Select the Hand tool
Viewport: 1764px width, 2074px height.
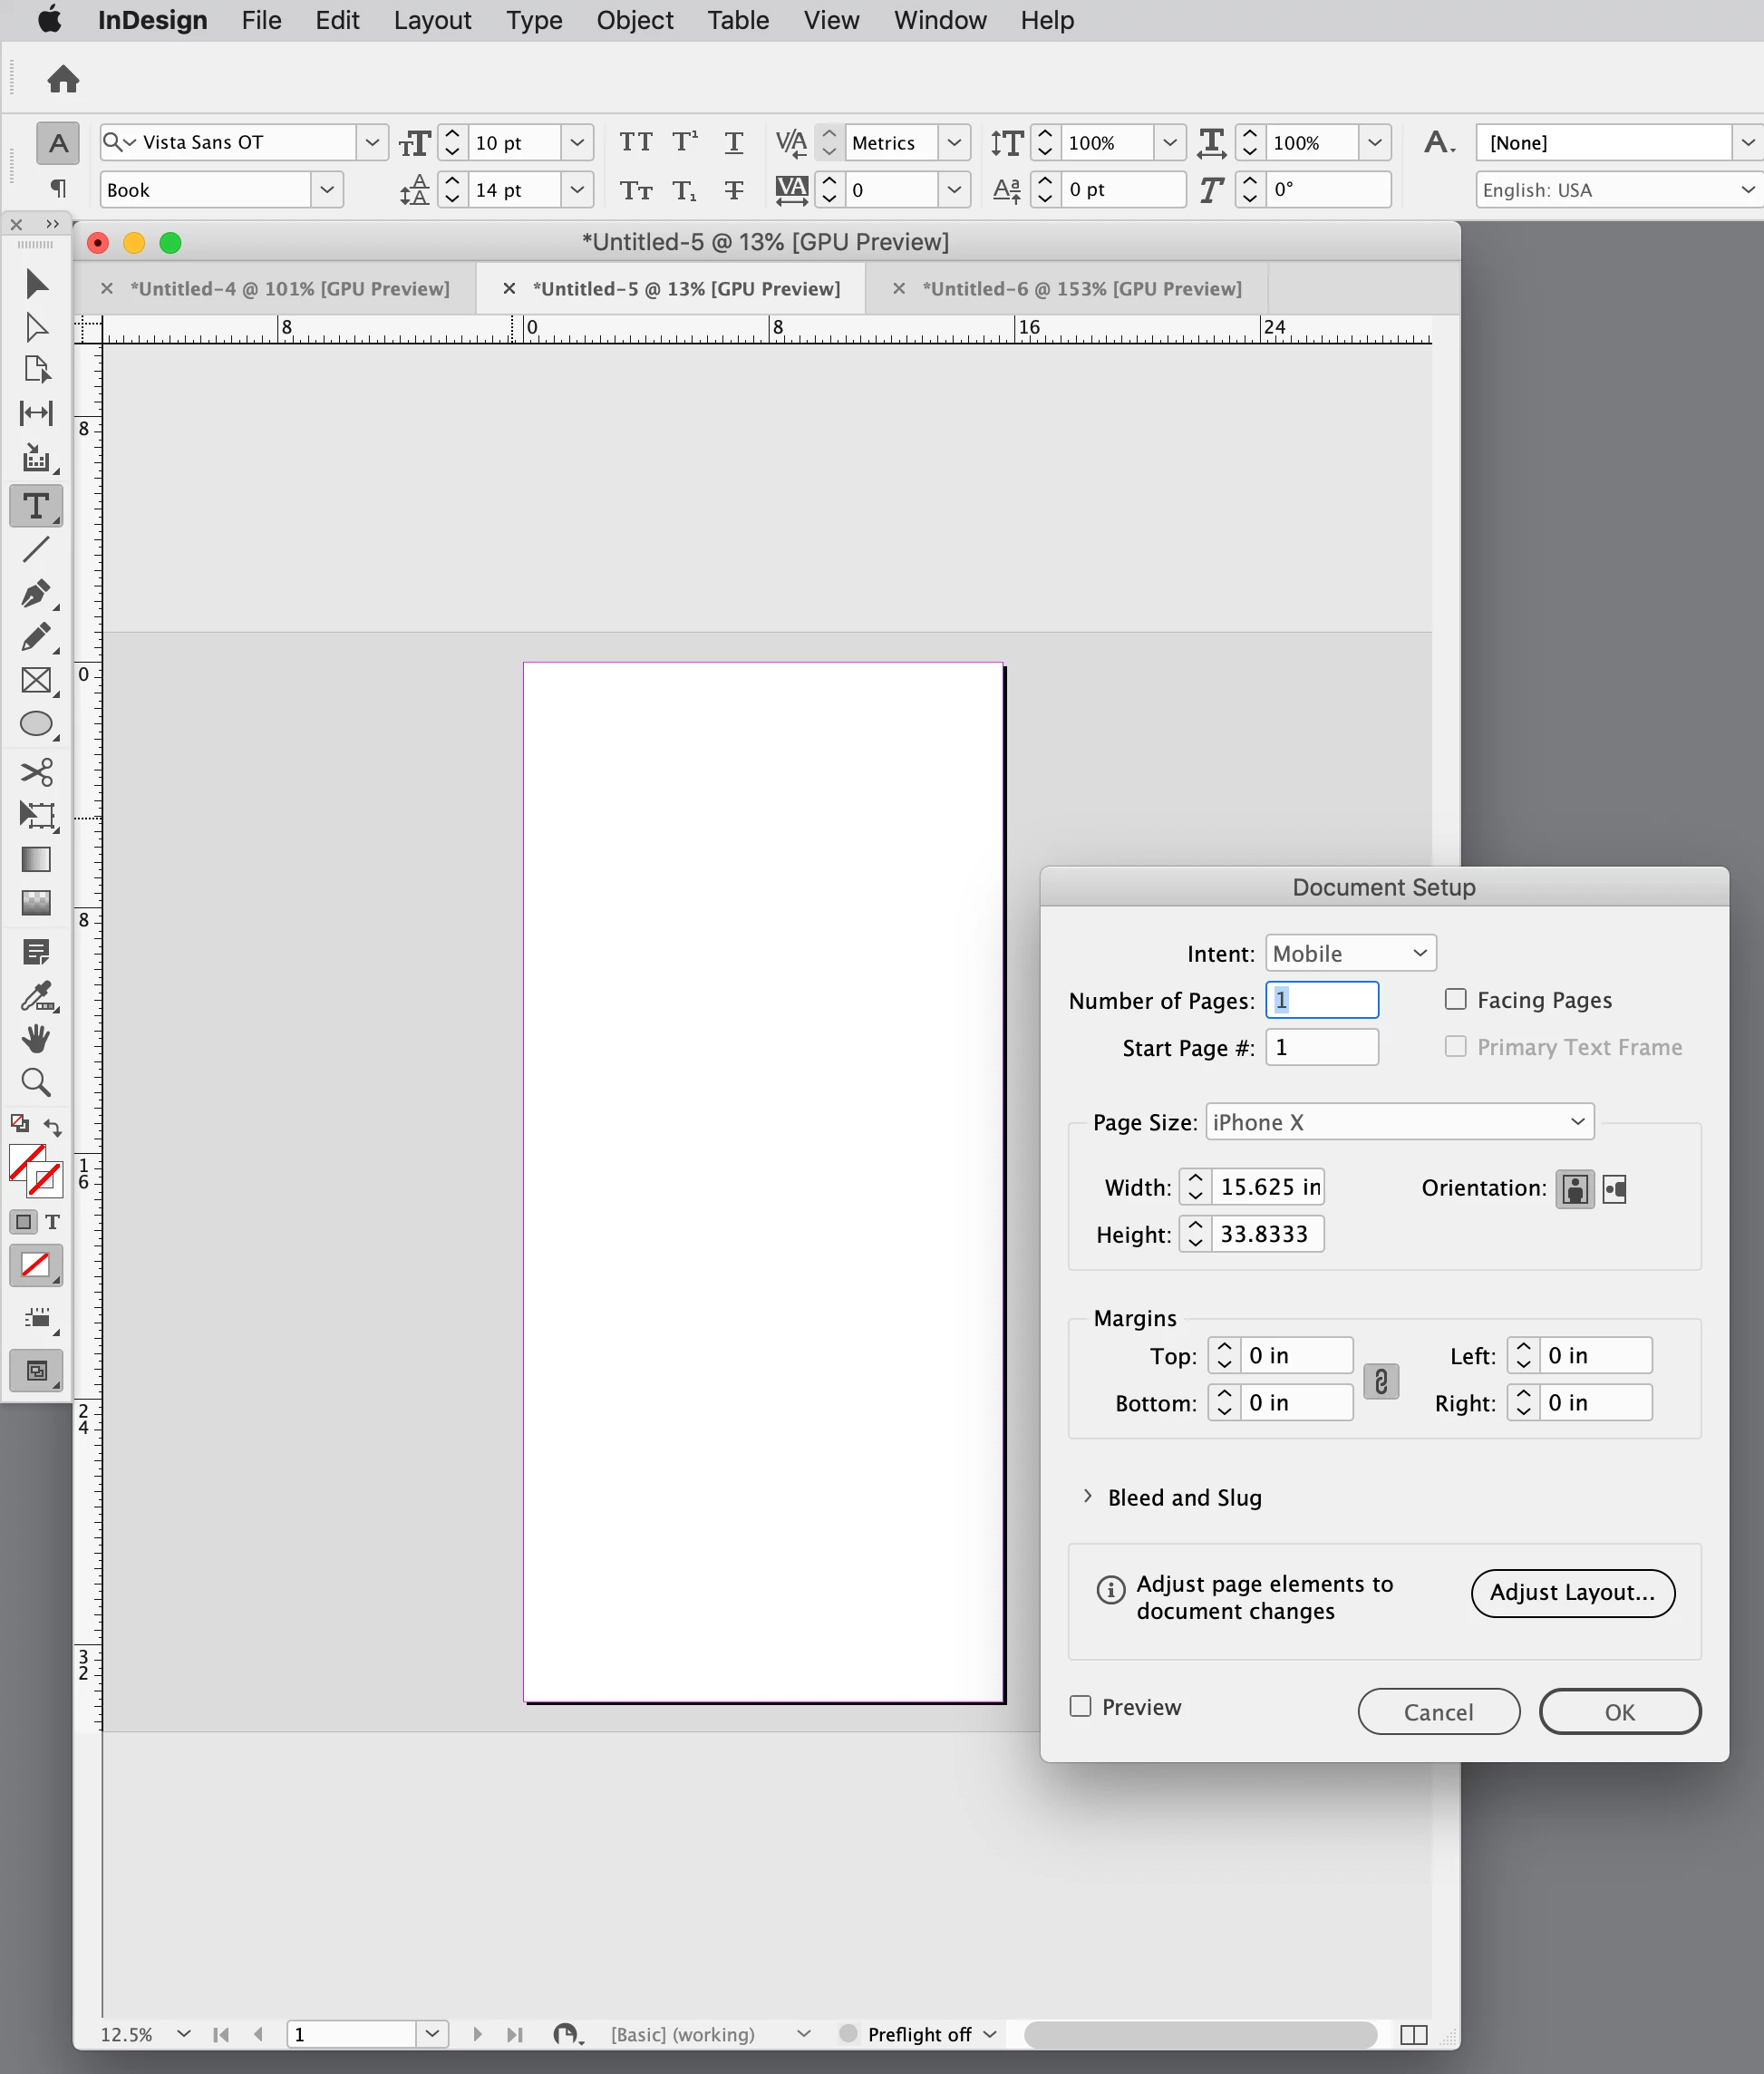36,1039
